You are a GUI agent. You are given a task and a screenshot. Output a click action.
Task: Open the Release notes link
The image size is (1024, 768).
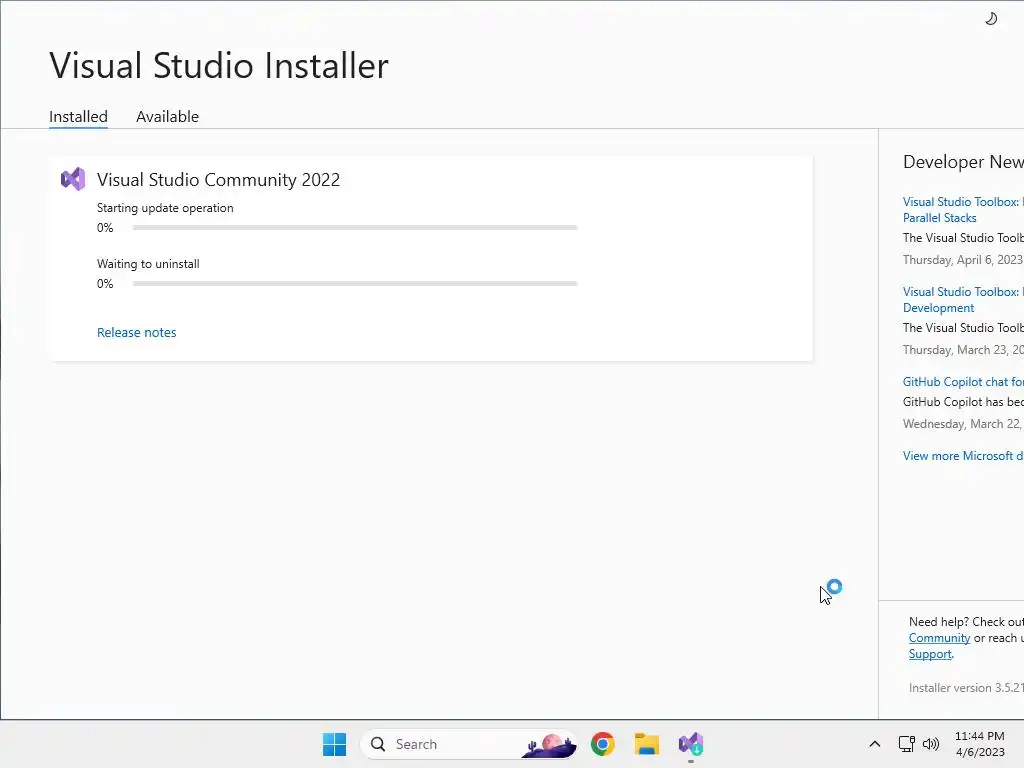(136, 332)
